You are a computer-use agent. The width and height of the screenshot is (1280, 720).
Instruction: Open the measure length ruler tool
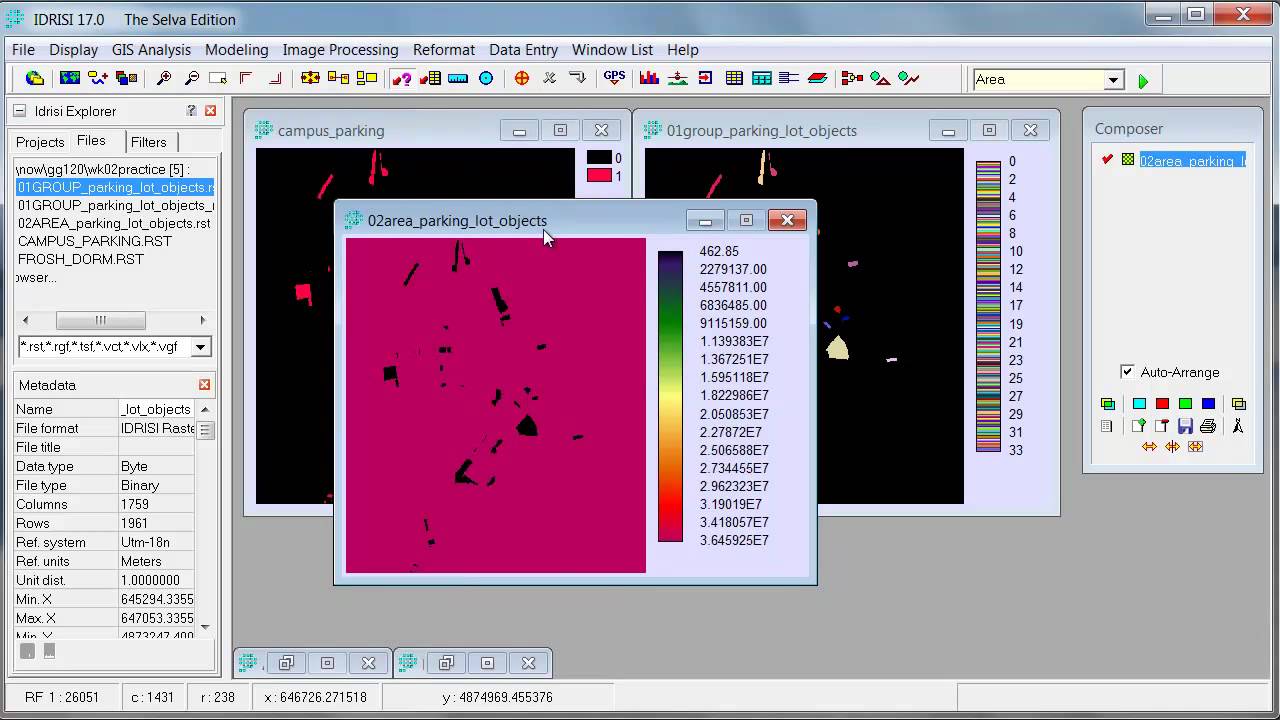(458, 78)
